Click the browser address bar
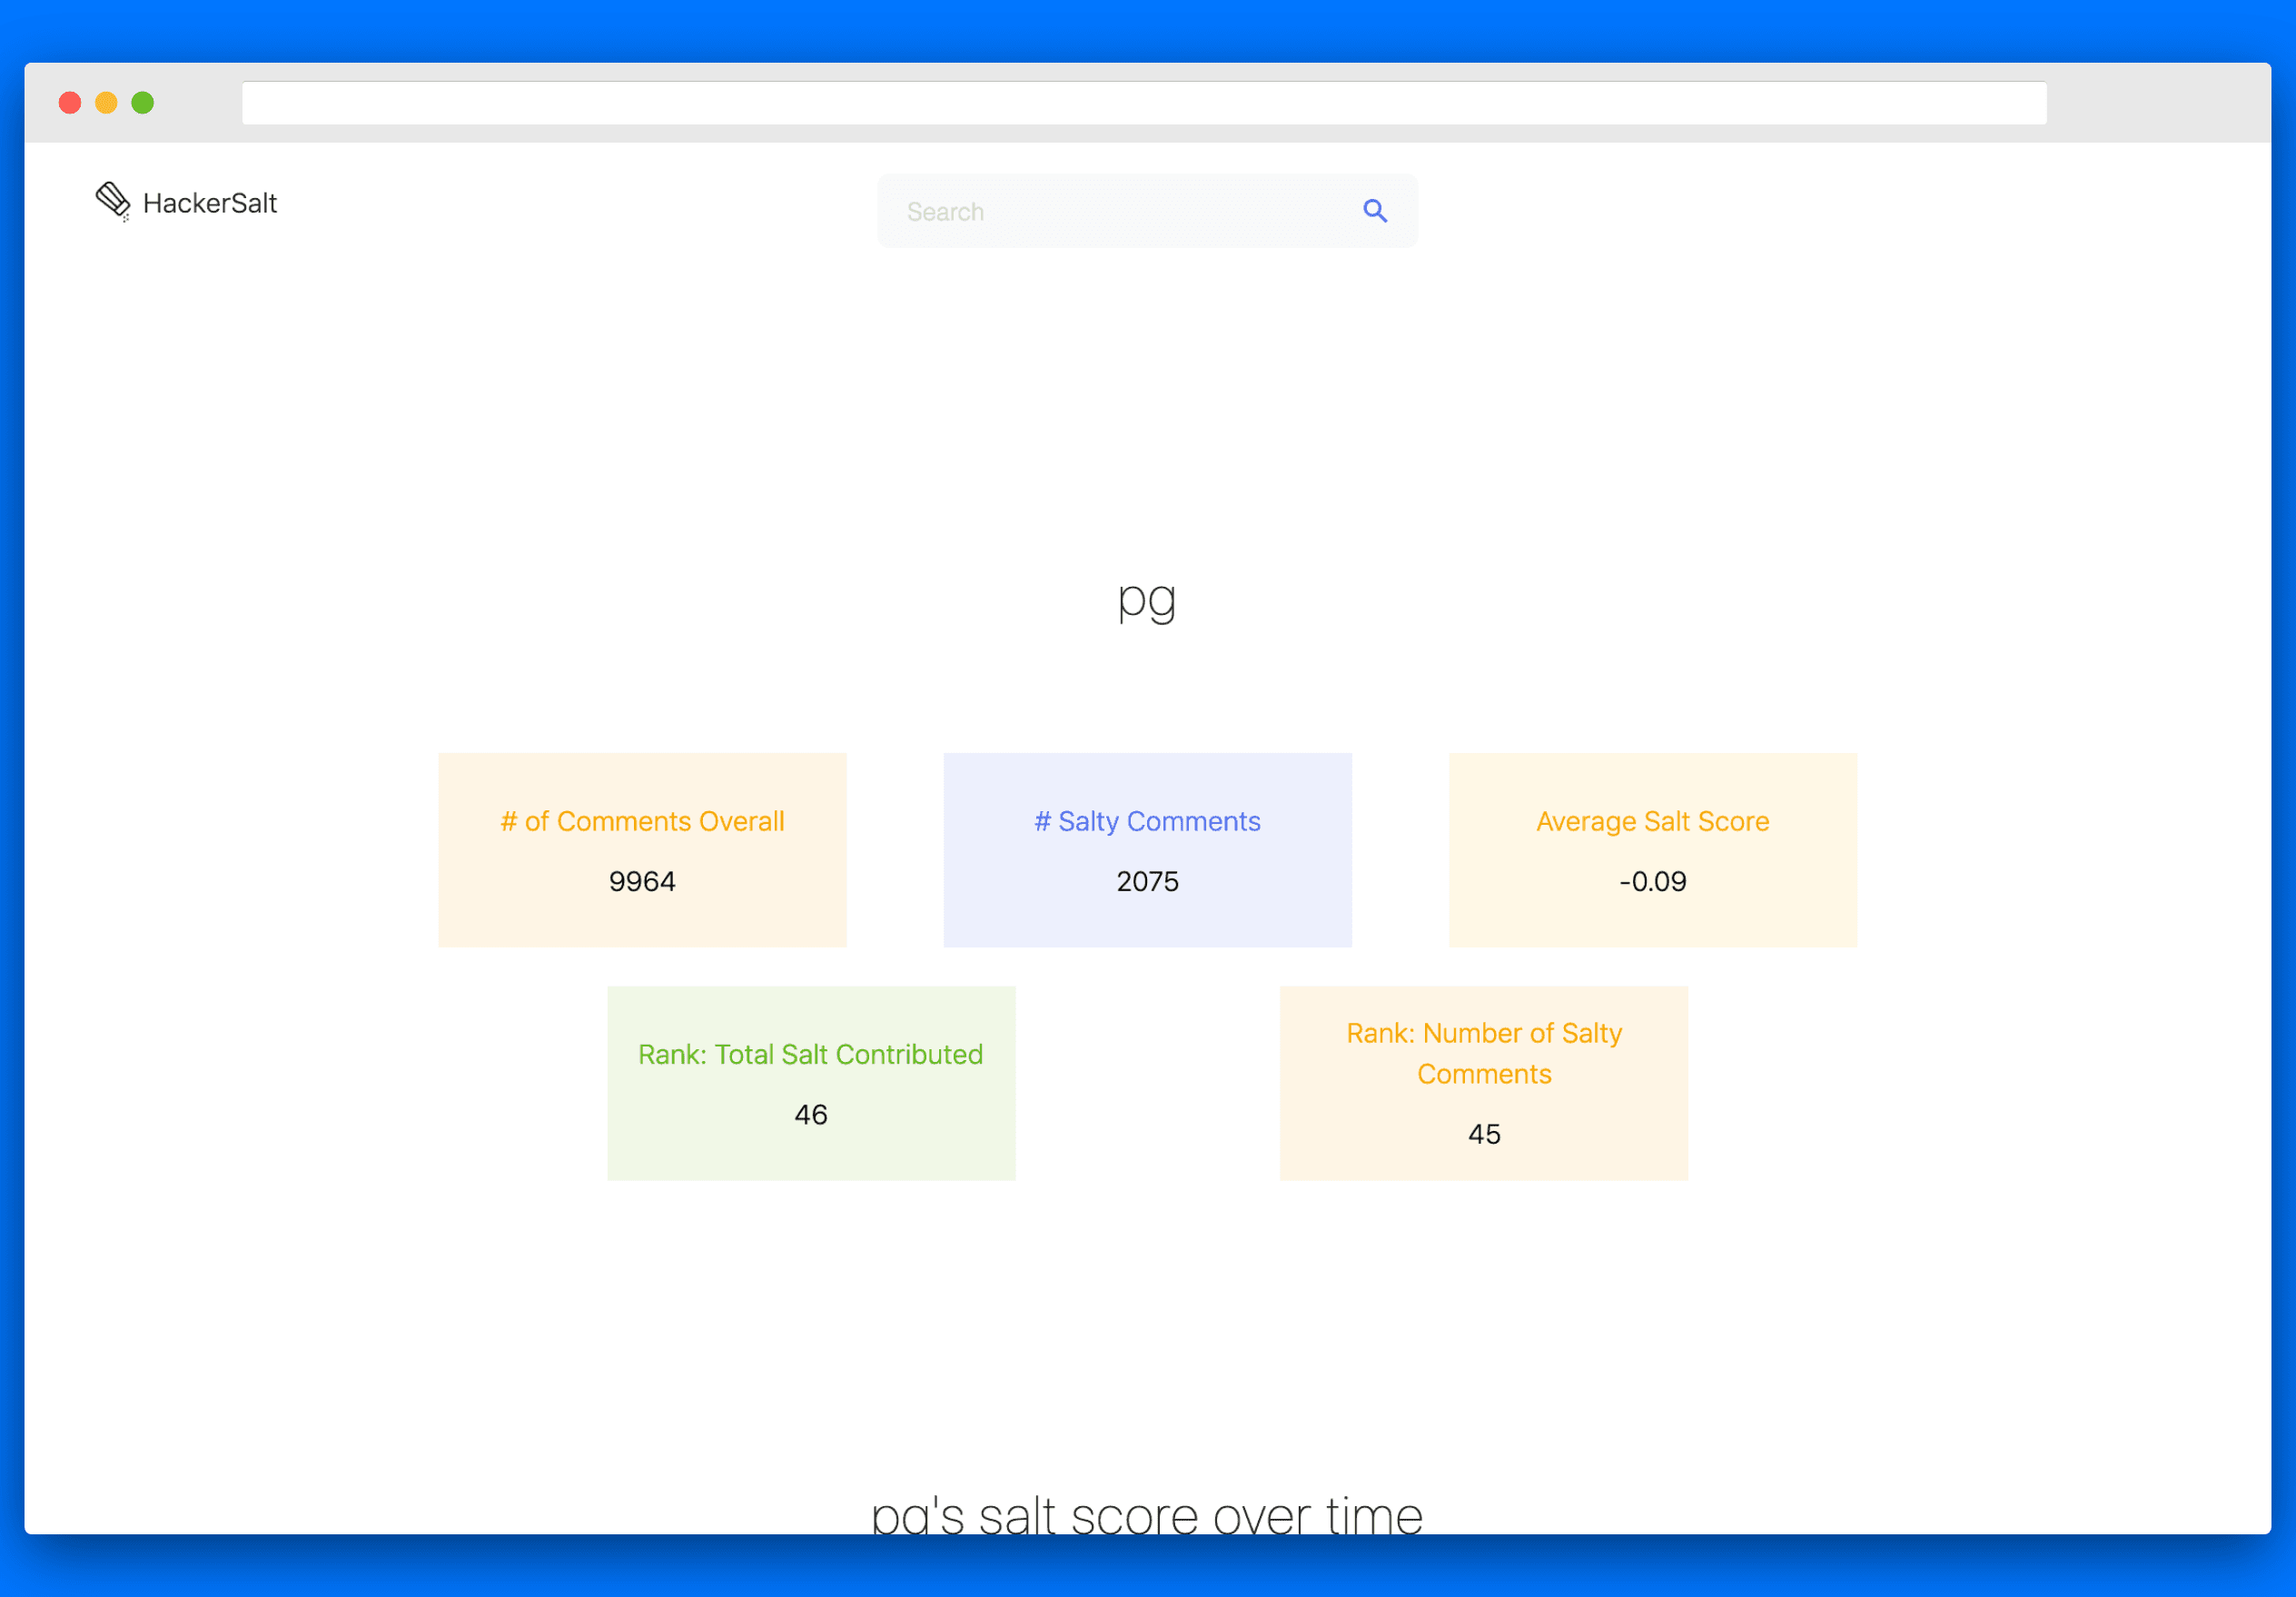The height and width of the screenshot is (1597, 2296). tap(1143, 103)
